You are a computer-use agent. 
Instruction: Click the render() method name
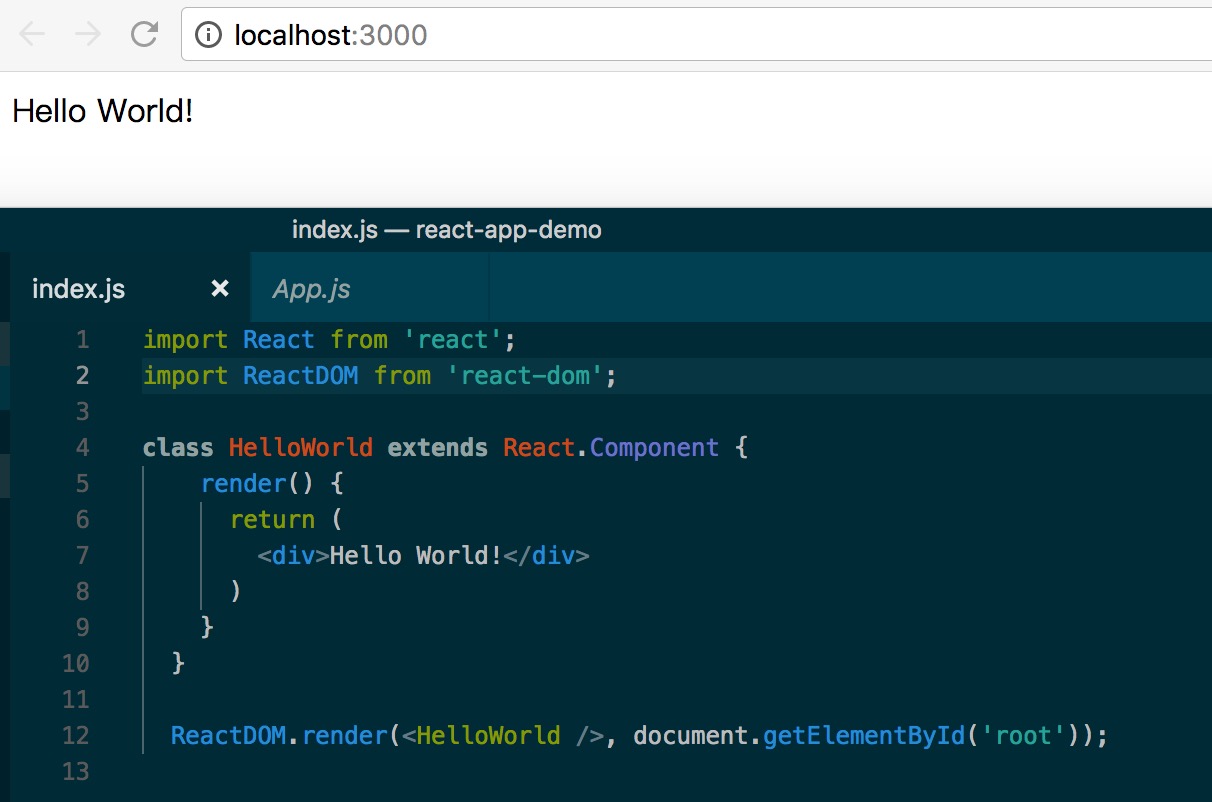(243, 484)
